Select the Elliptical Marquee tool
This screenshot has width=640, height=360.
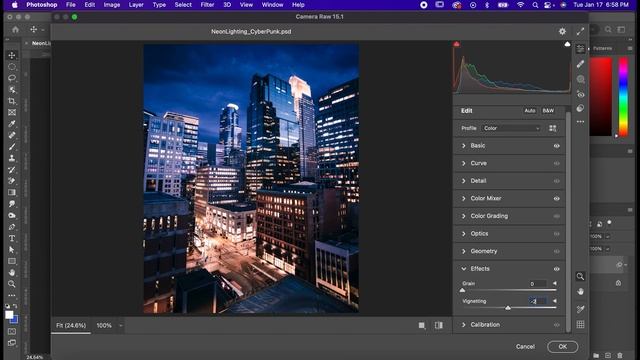pos(12,67)
